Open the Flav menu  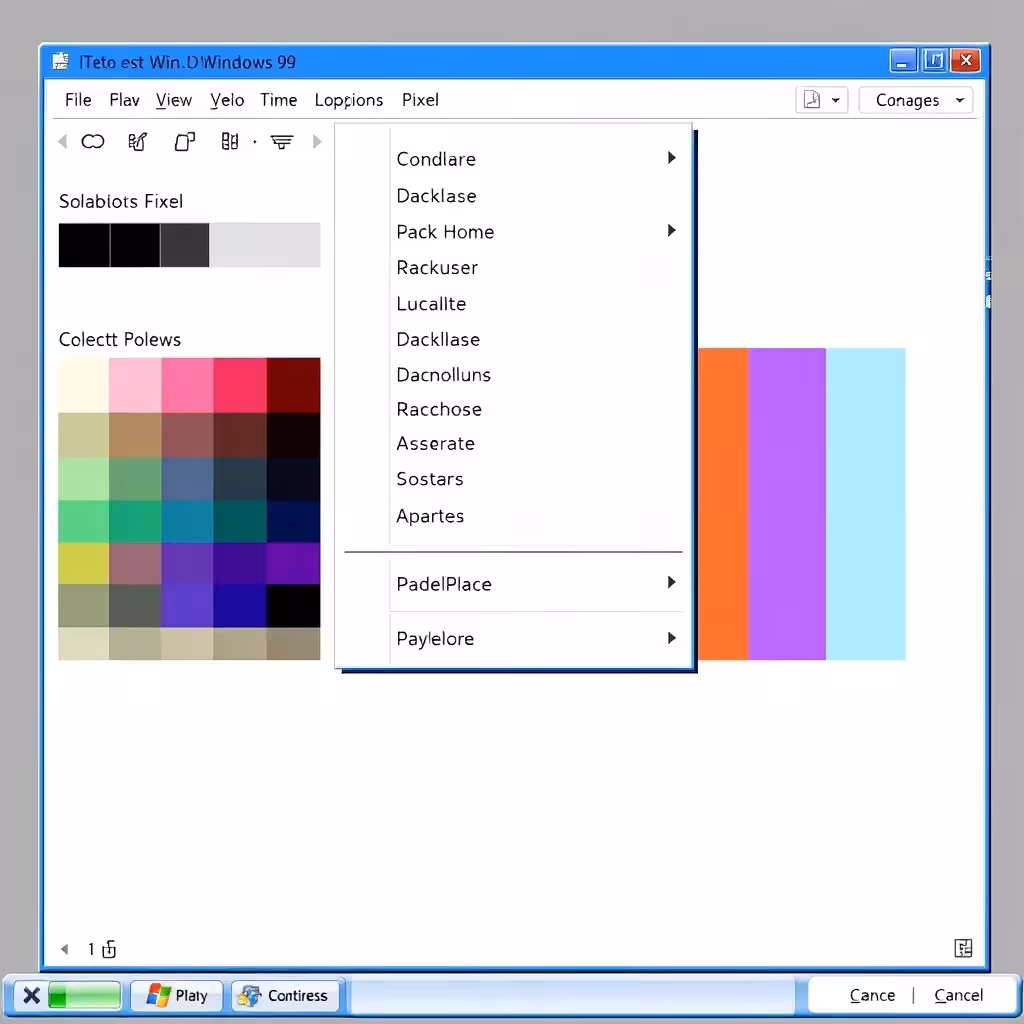tap(125, 100)
